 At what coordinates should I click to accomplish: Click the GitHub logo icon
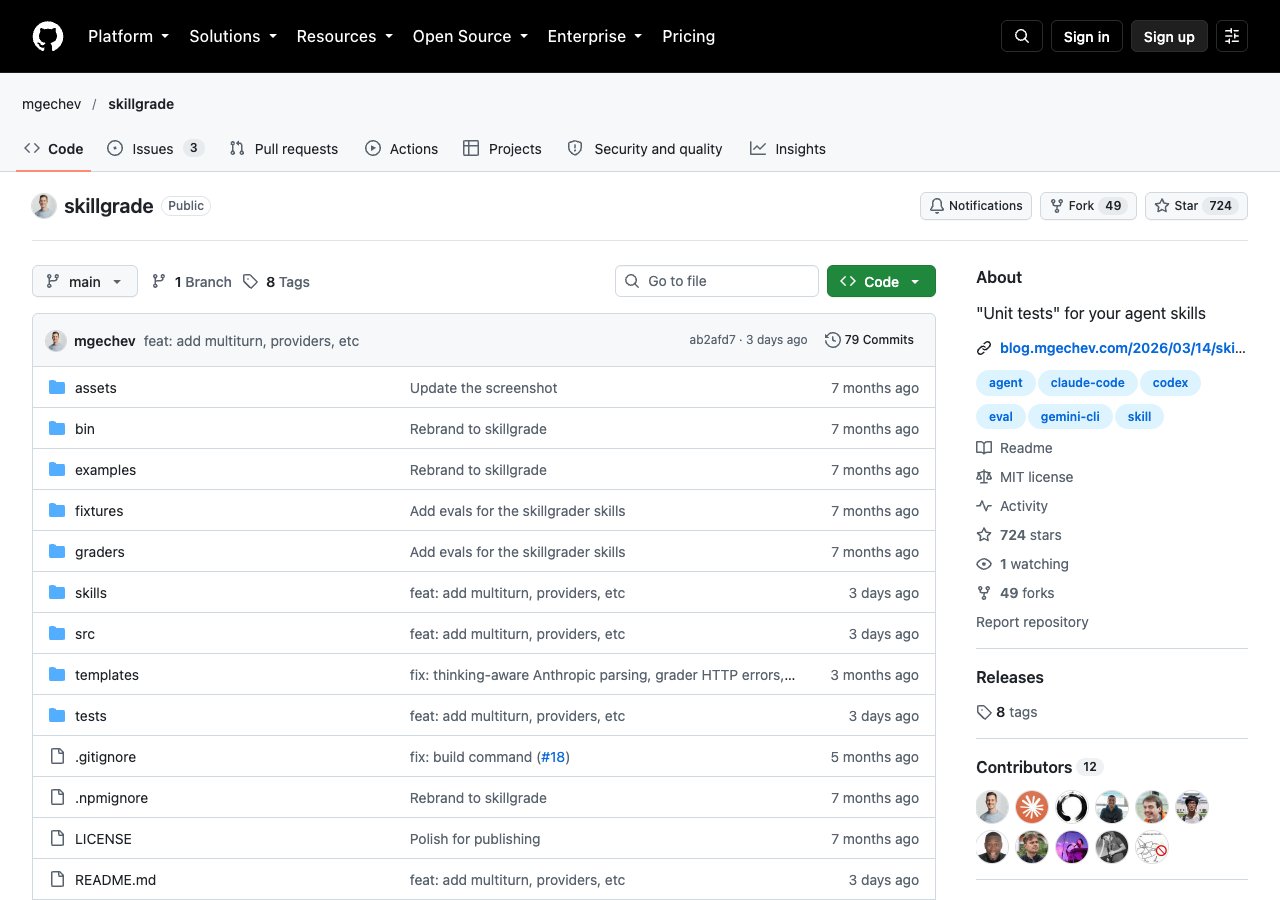tap(48, 36)
